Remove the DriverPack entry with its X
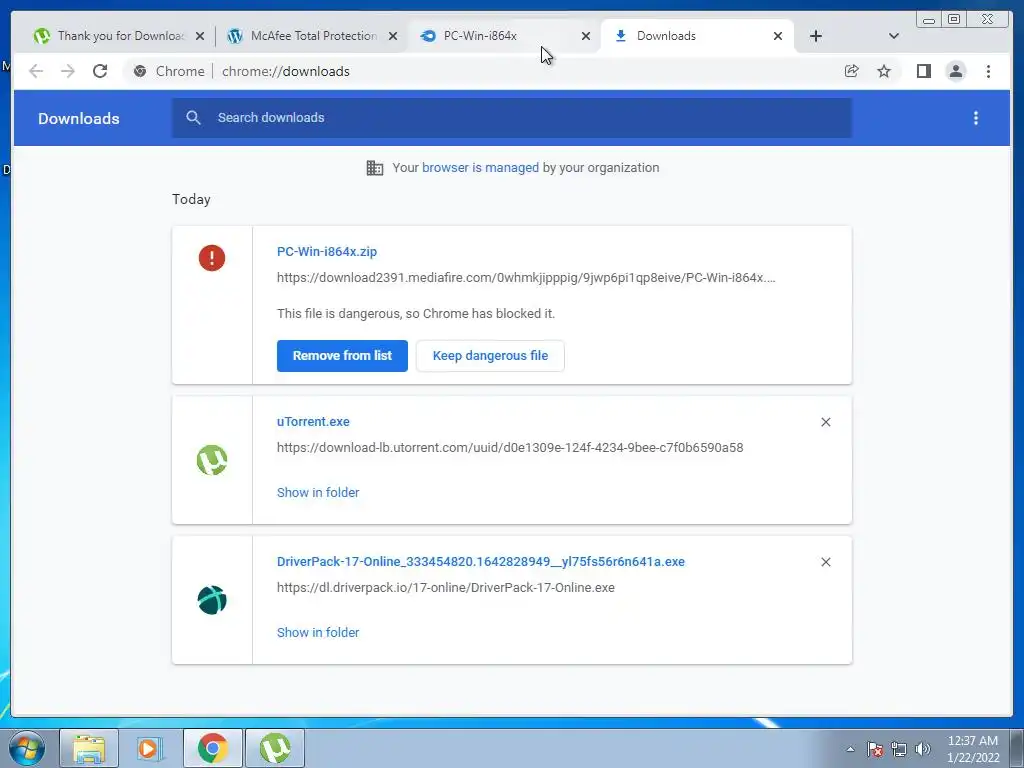1024x768 pixels. [x=825, y=562]
